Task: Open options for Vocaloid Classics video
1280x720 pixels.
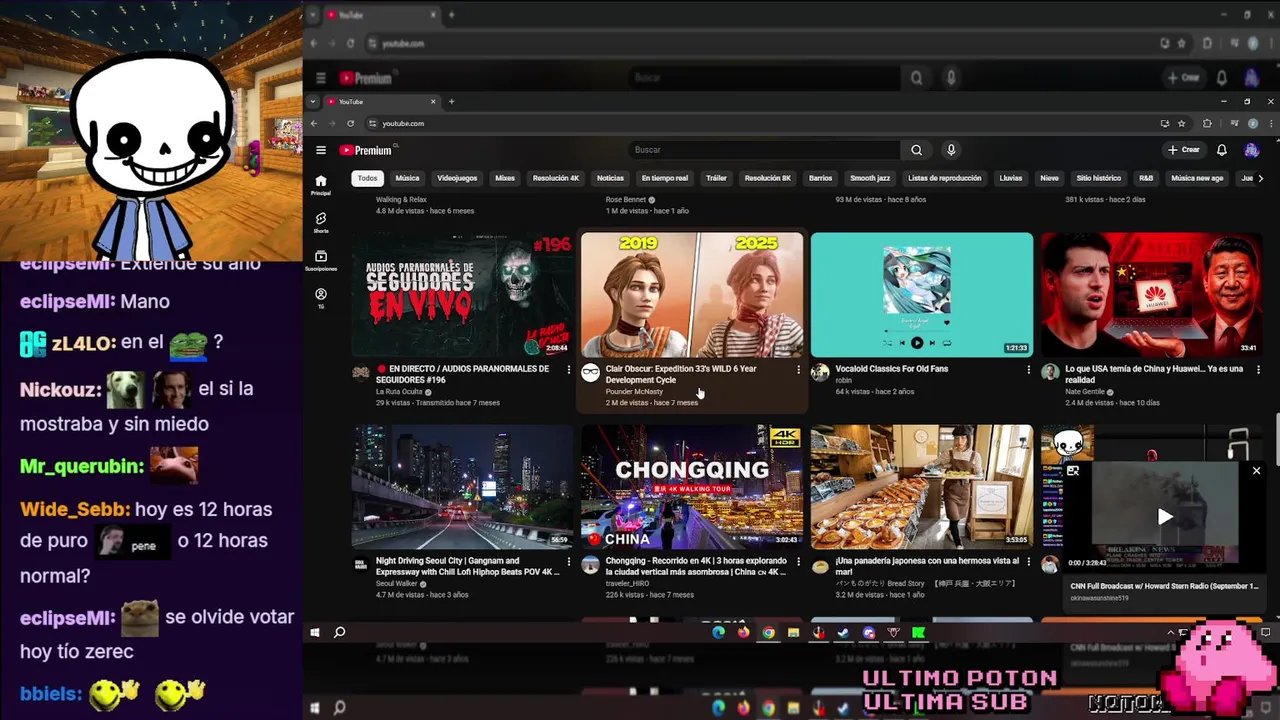Action: coord(1028,369)
